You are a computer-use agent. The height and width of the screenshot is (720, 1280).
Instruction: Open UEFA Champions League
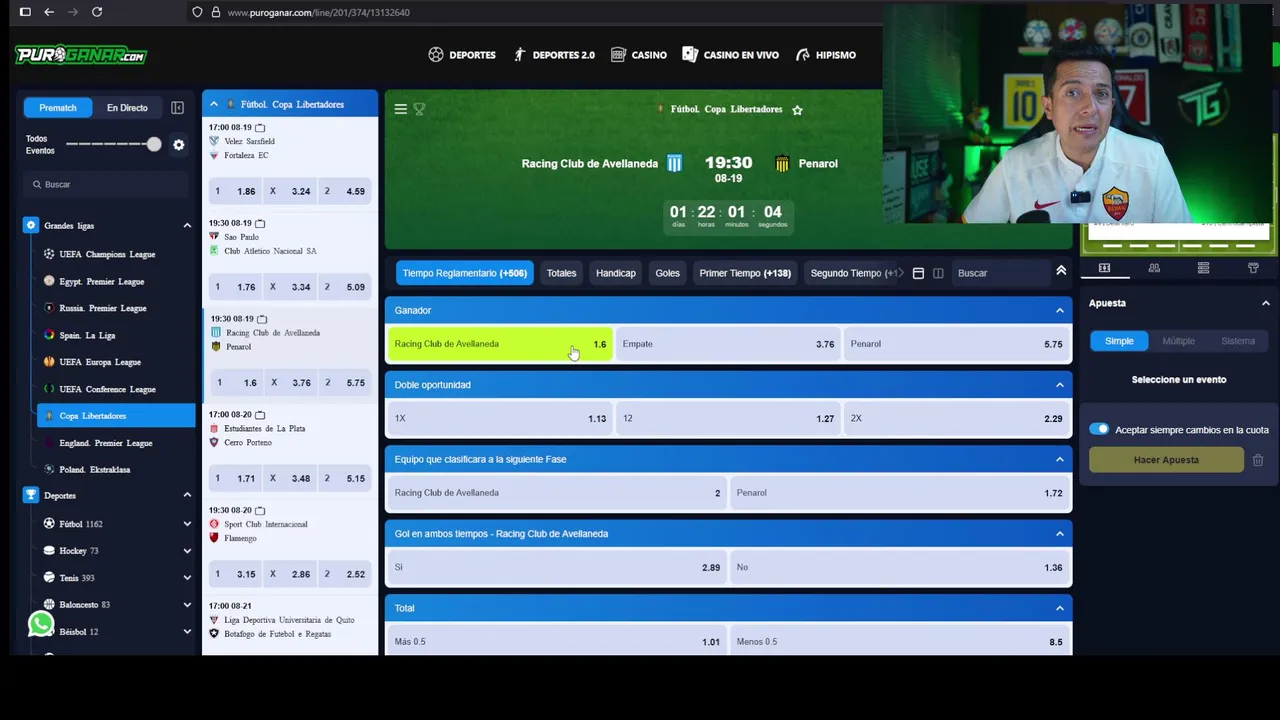[x=107, y=254]
